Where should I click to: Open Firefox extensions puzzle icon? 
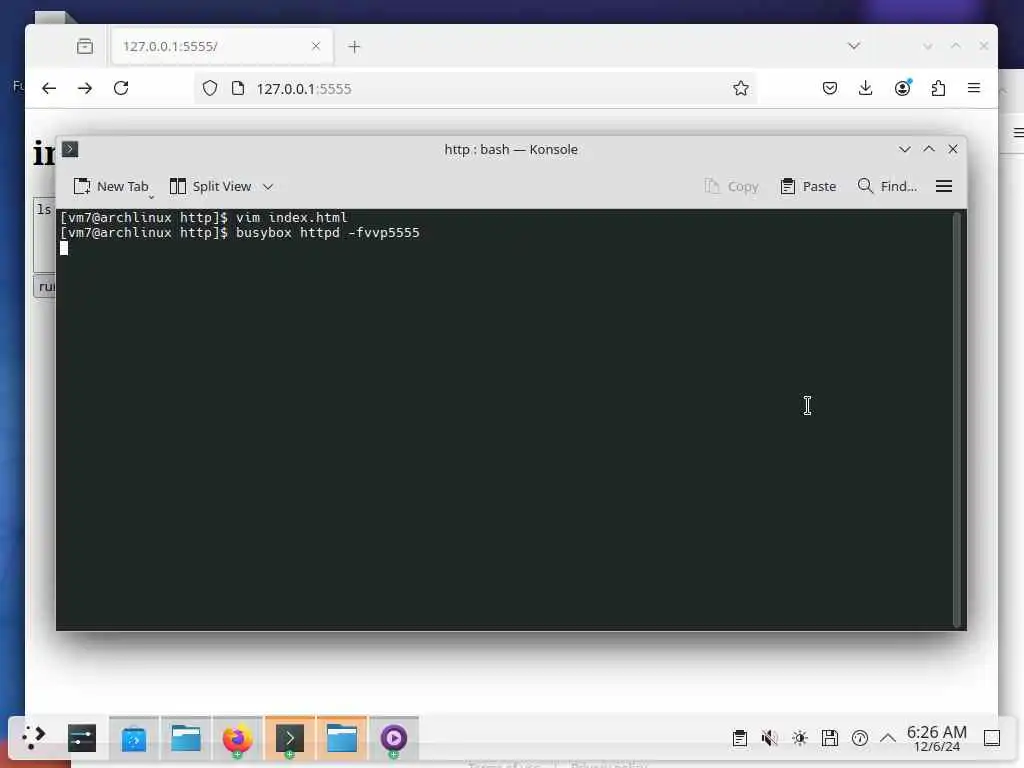coord(938,88)
